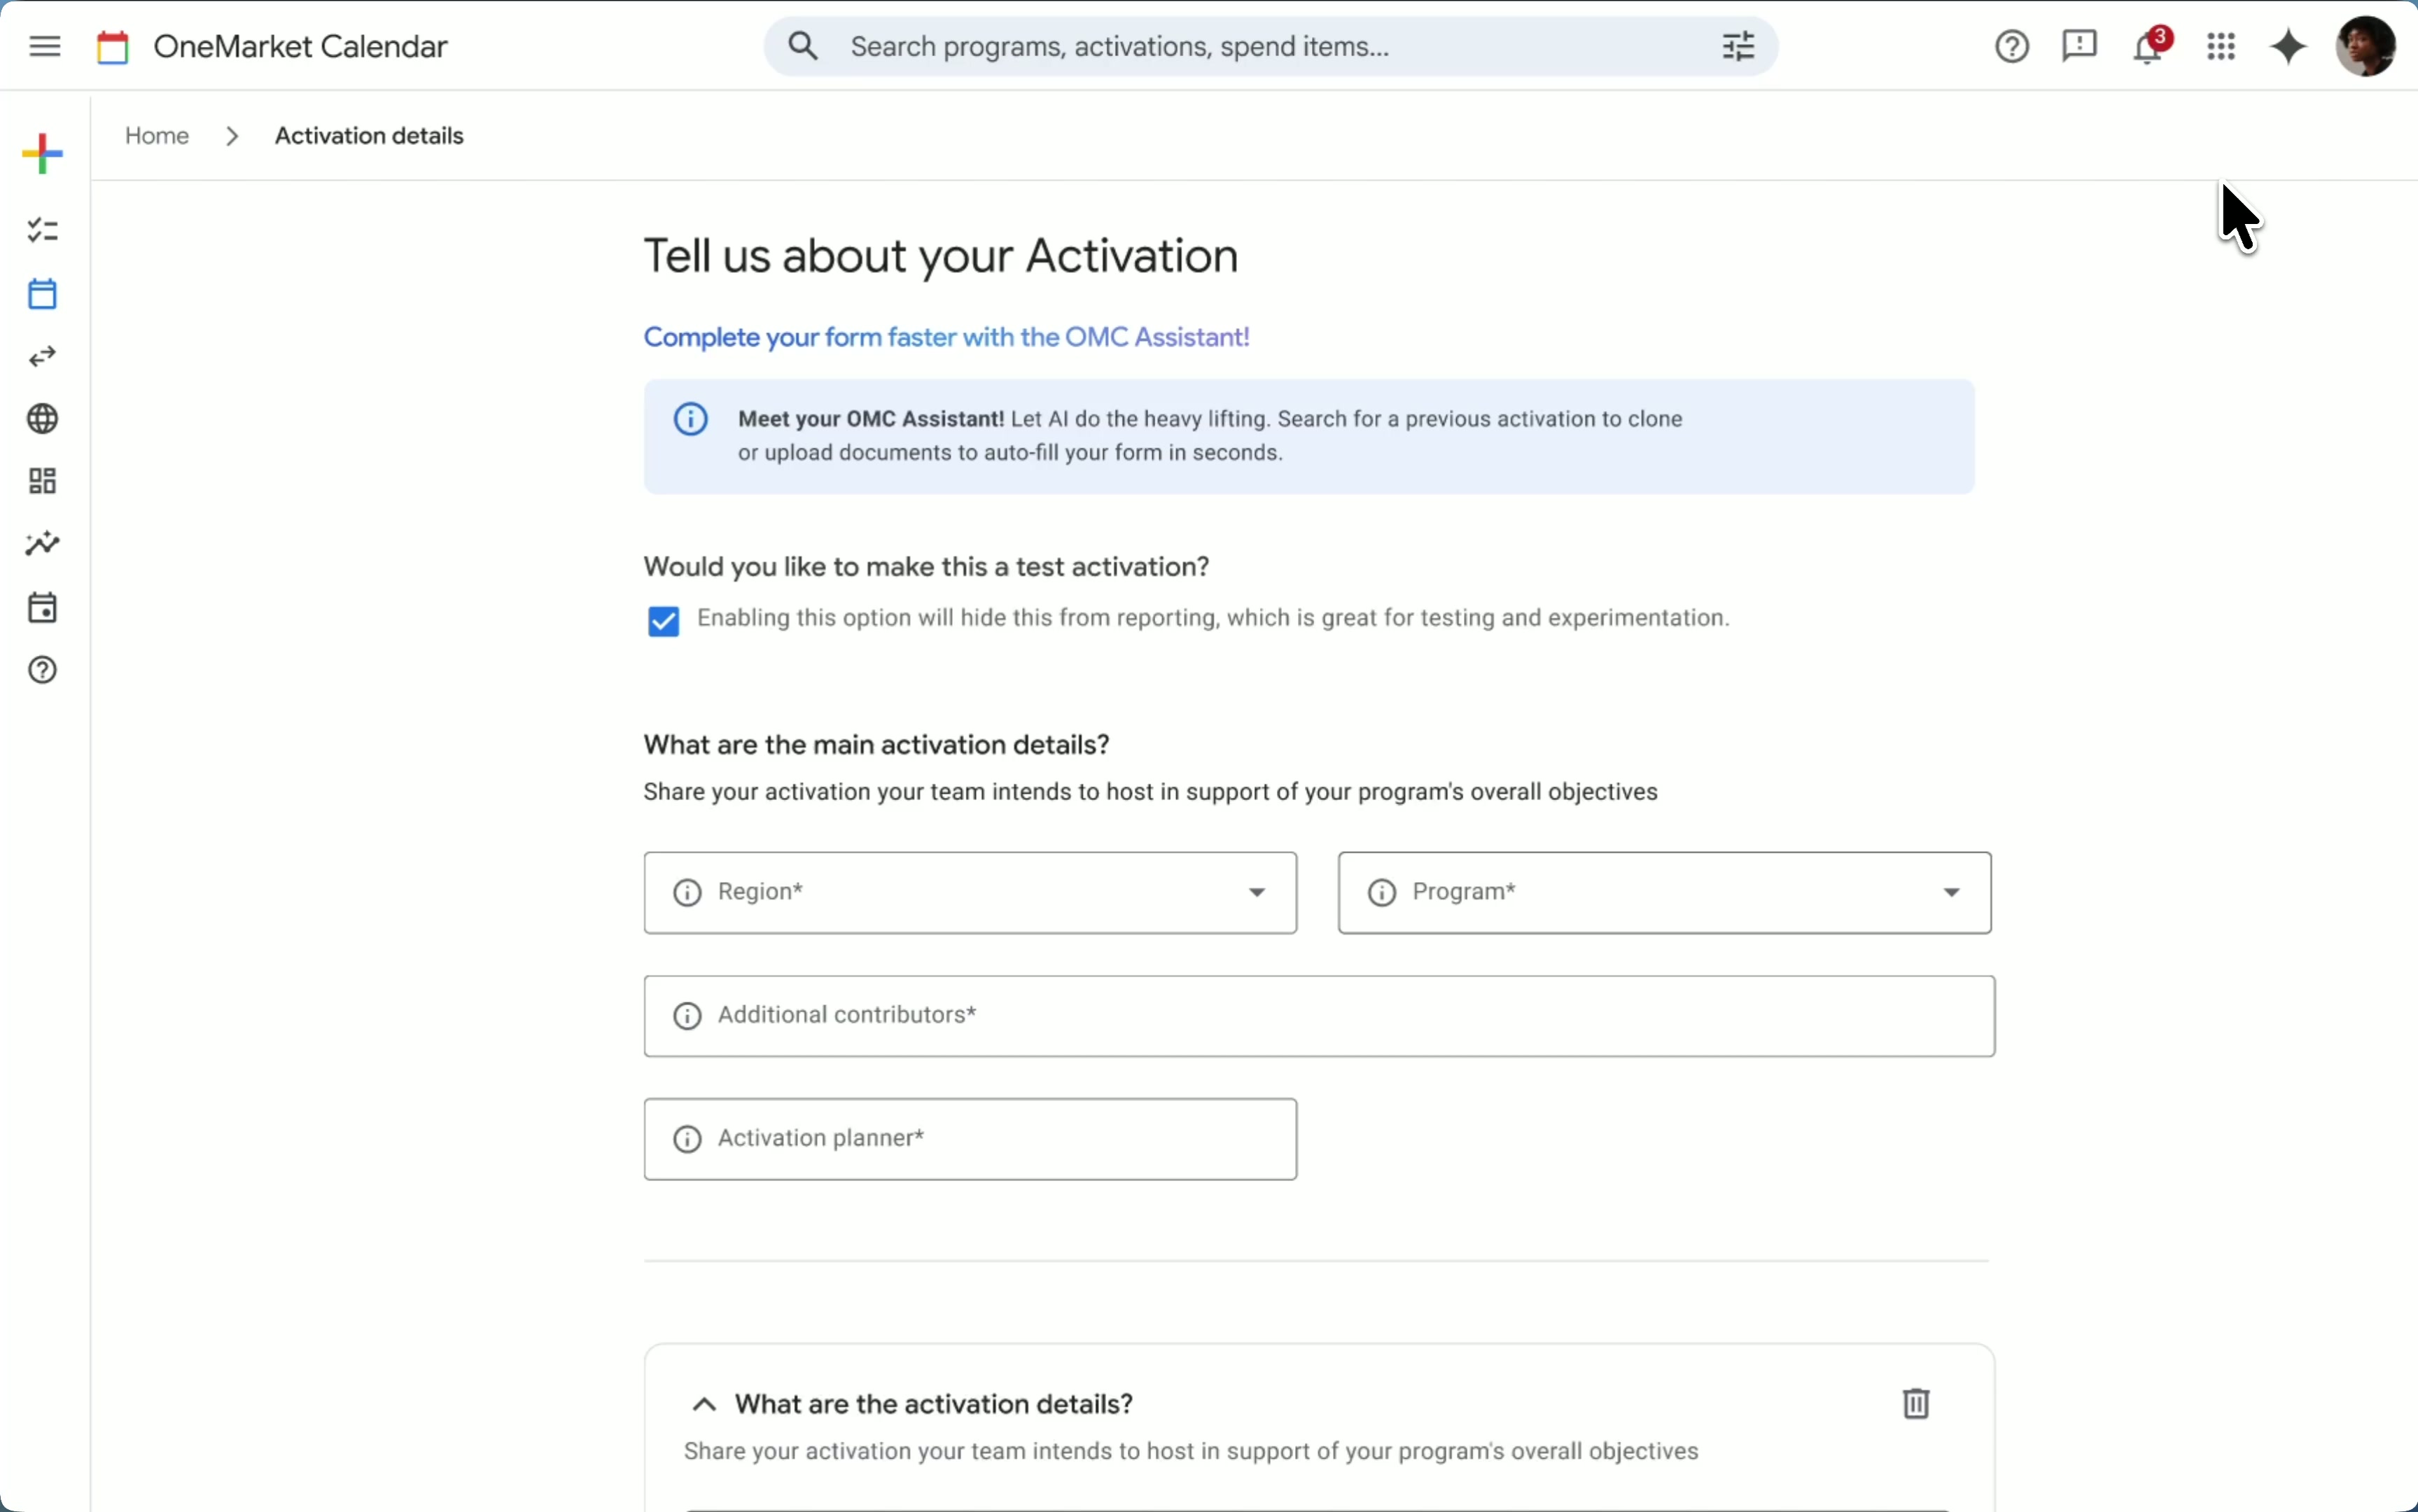Click the info icon in Assistant banner

click(x=691, y=419)
